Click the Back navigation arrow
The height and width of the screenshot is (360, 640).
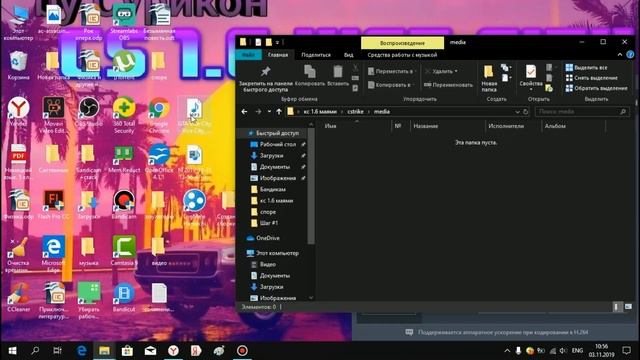(244, 111)
